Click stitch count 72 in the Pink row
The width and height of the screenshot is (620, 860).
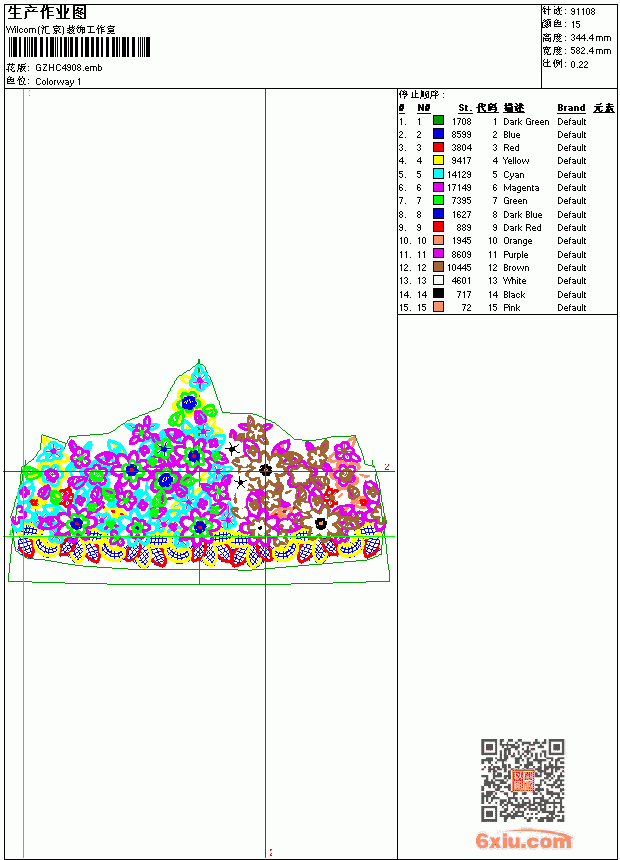tap(466, 308)
